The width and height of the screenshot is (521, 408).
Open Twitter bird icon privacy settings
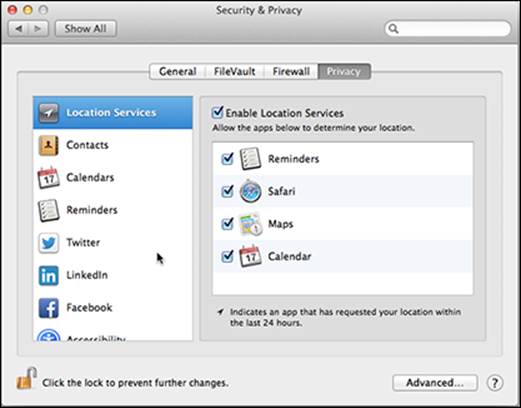coord(49,243)
